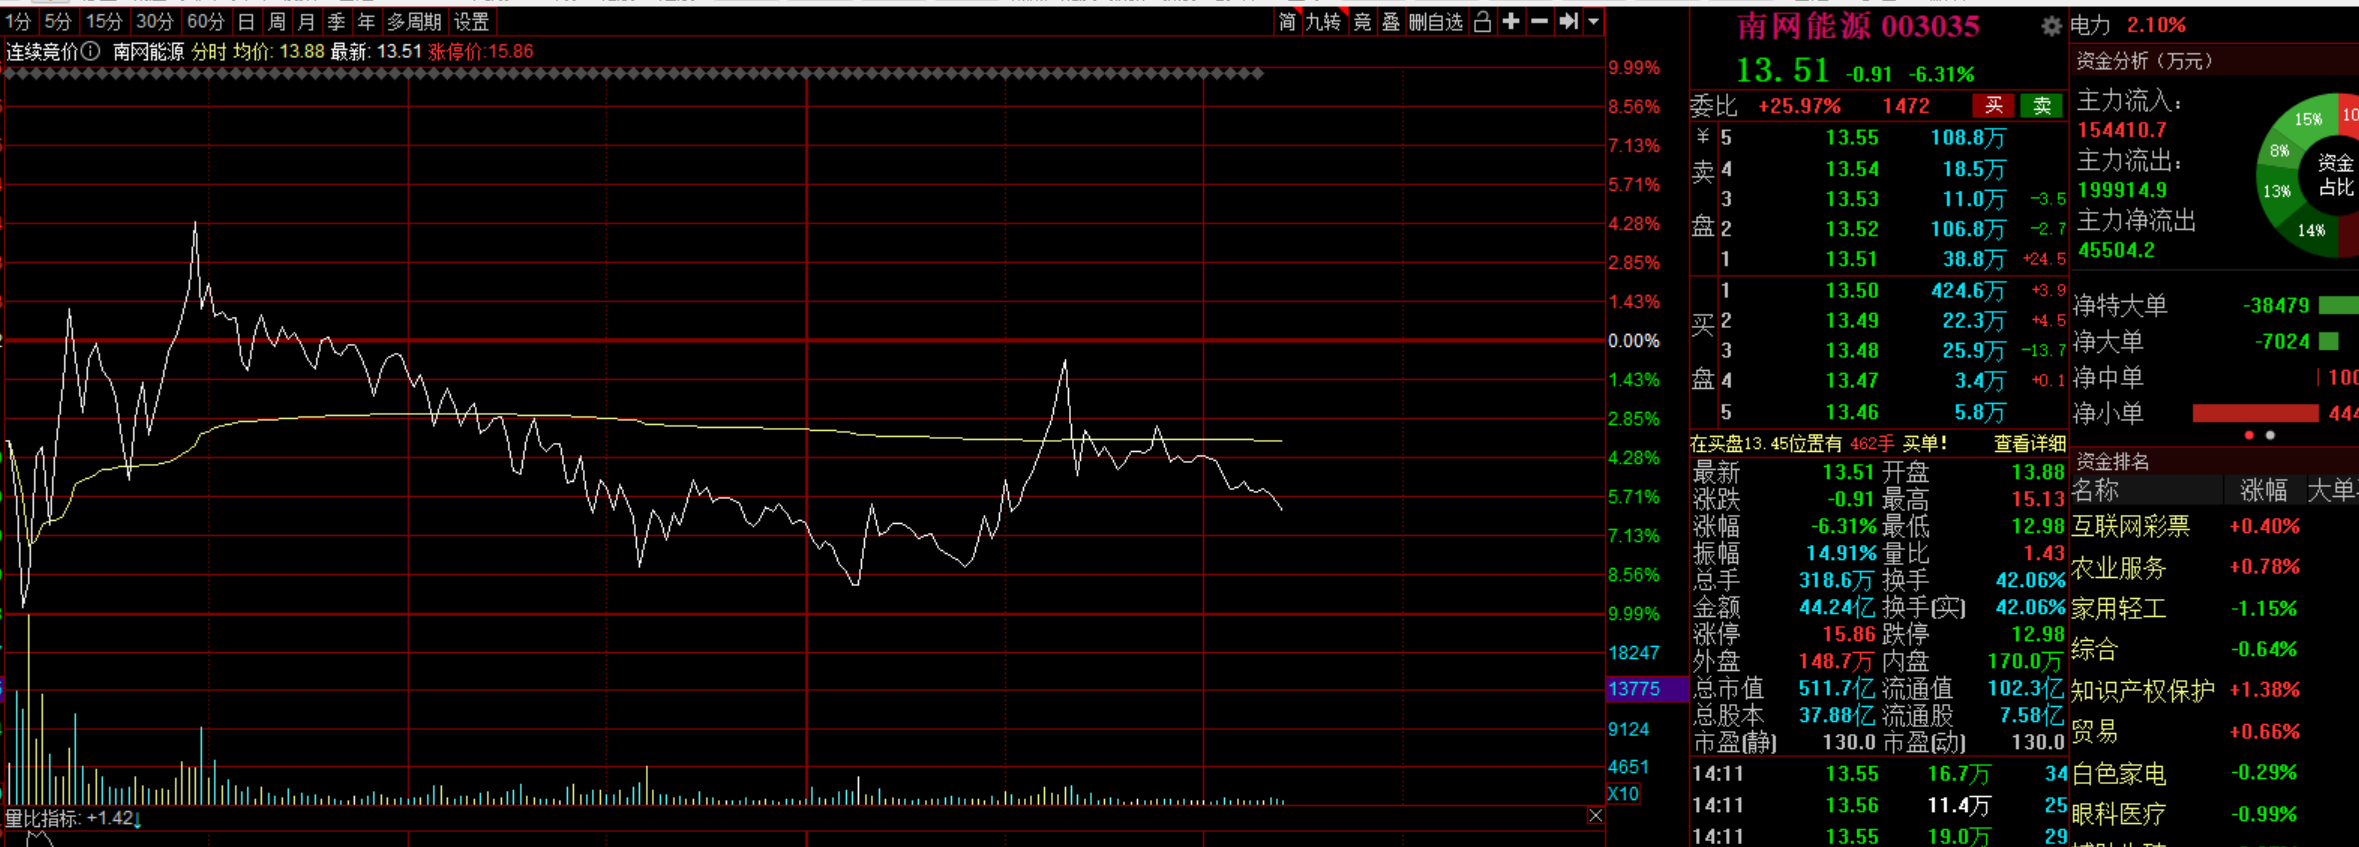The height and width of the screenshot is (847, 2359).
Task: Click 删自选 to remove from watchlist
Action: tap(1436, 21)
